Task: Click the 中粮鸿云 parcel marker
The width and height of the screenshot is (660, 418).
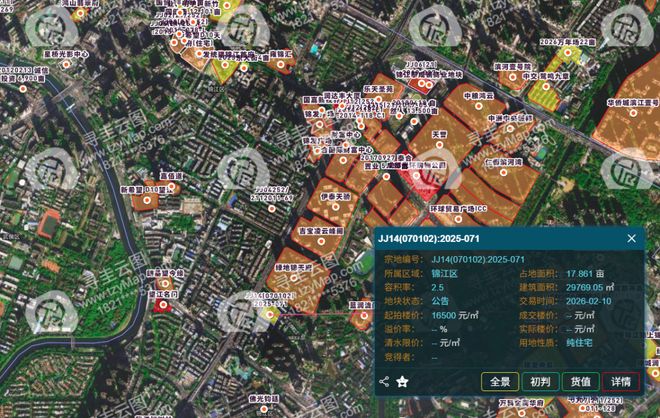Action: (x=479, y=106)
